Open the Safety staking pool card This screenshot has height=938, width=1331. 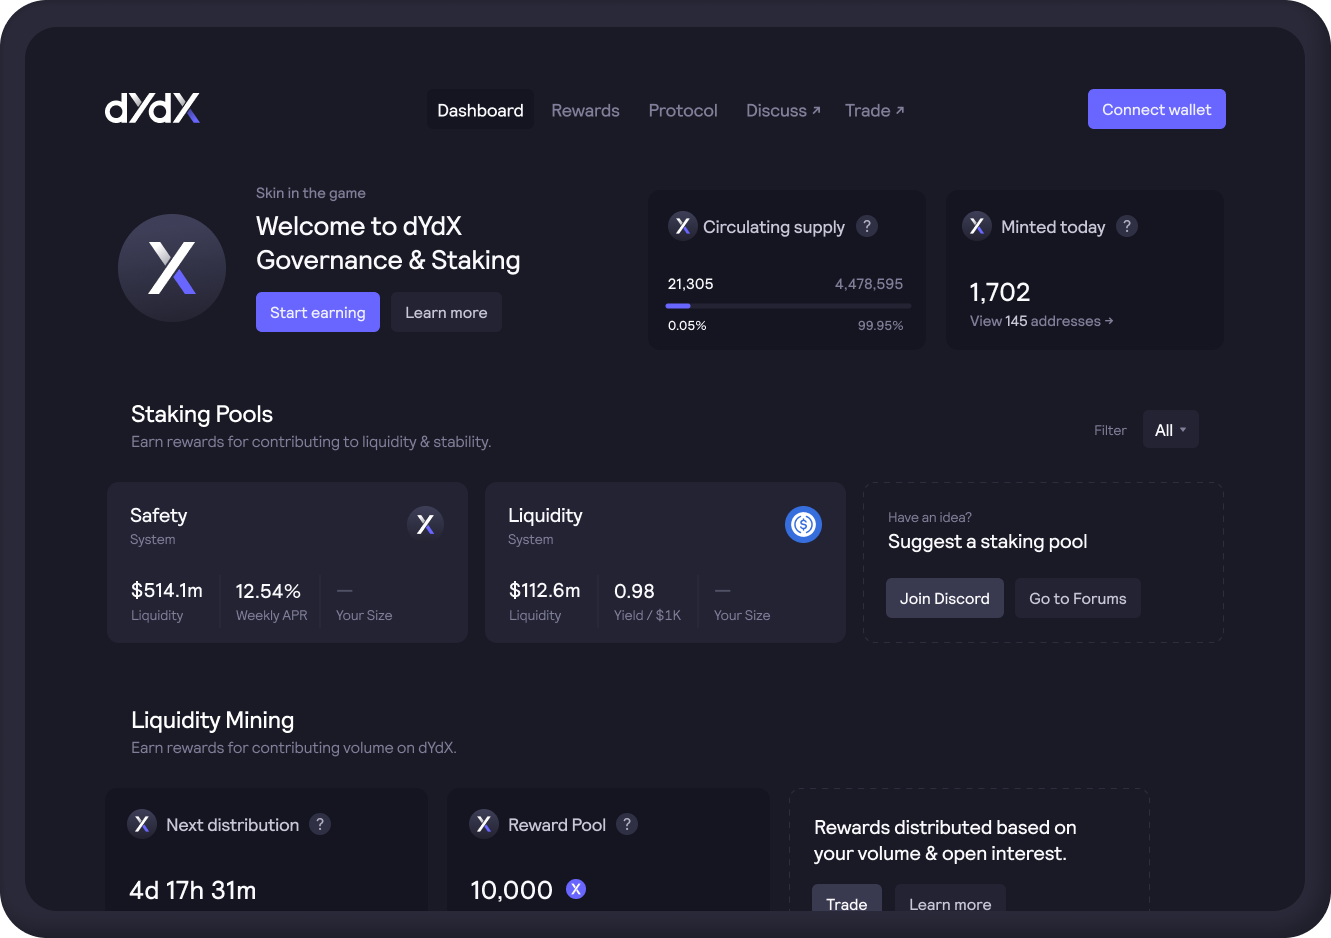click(287, 562)
